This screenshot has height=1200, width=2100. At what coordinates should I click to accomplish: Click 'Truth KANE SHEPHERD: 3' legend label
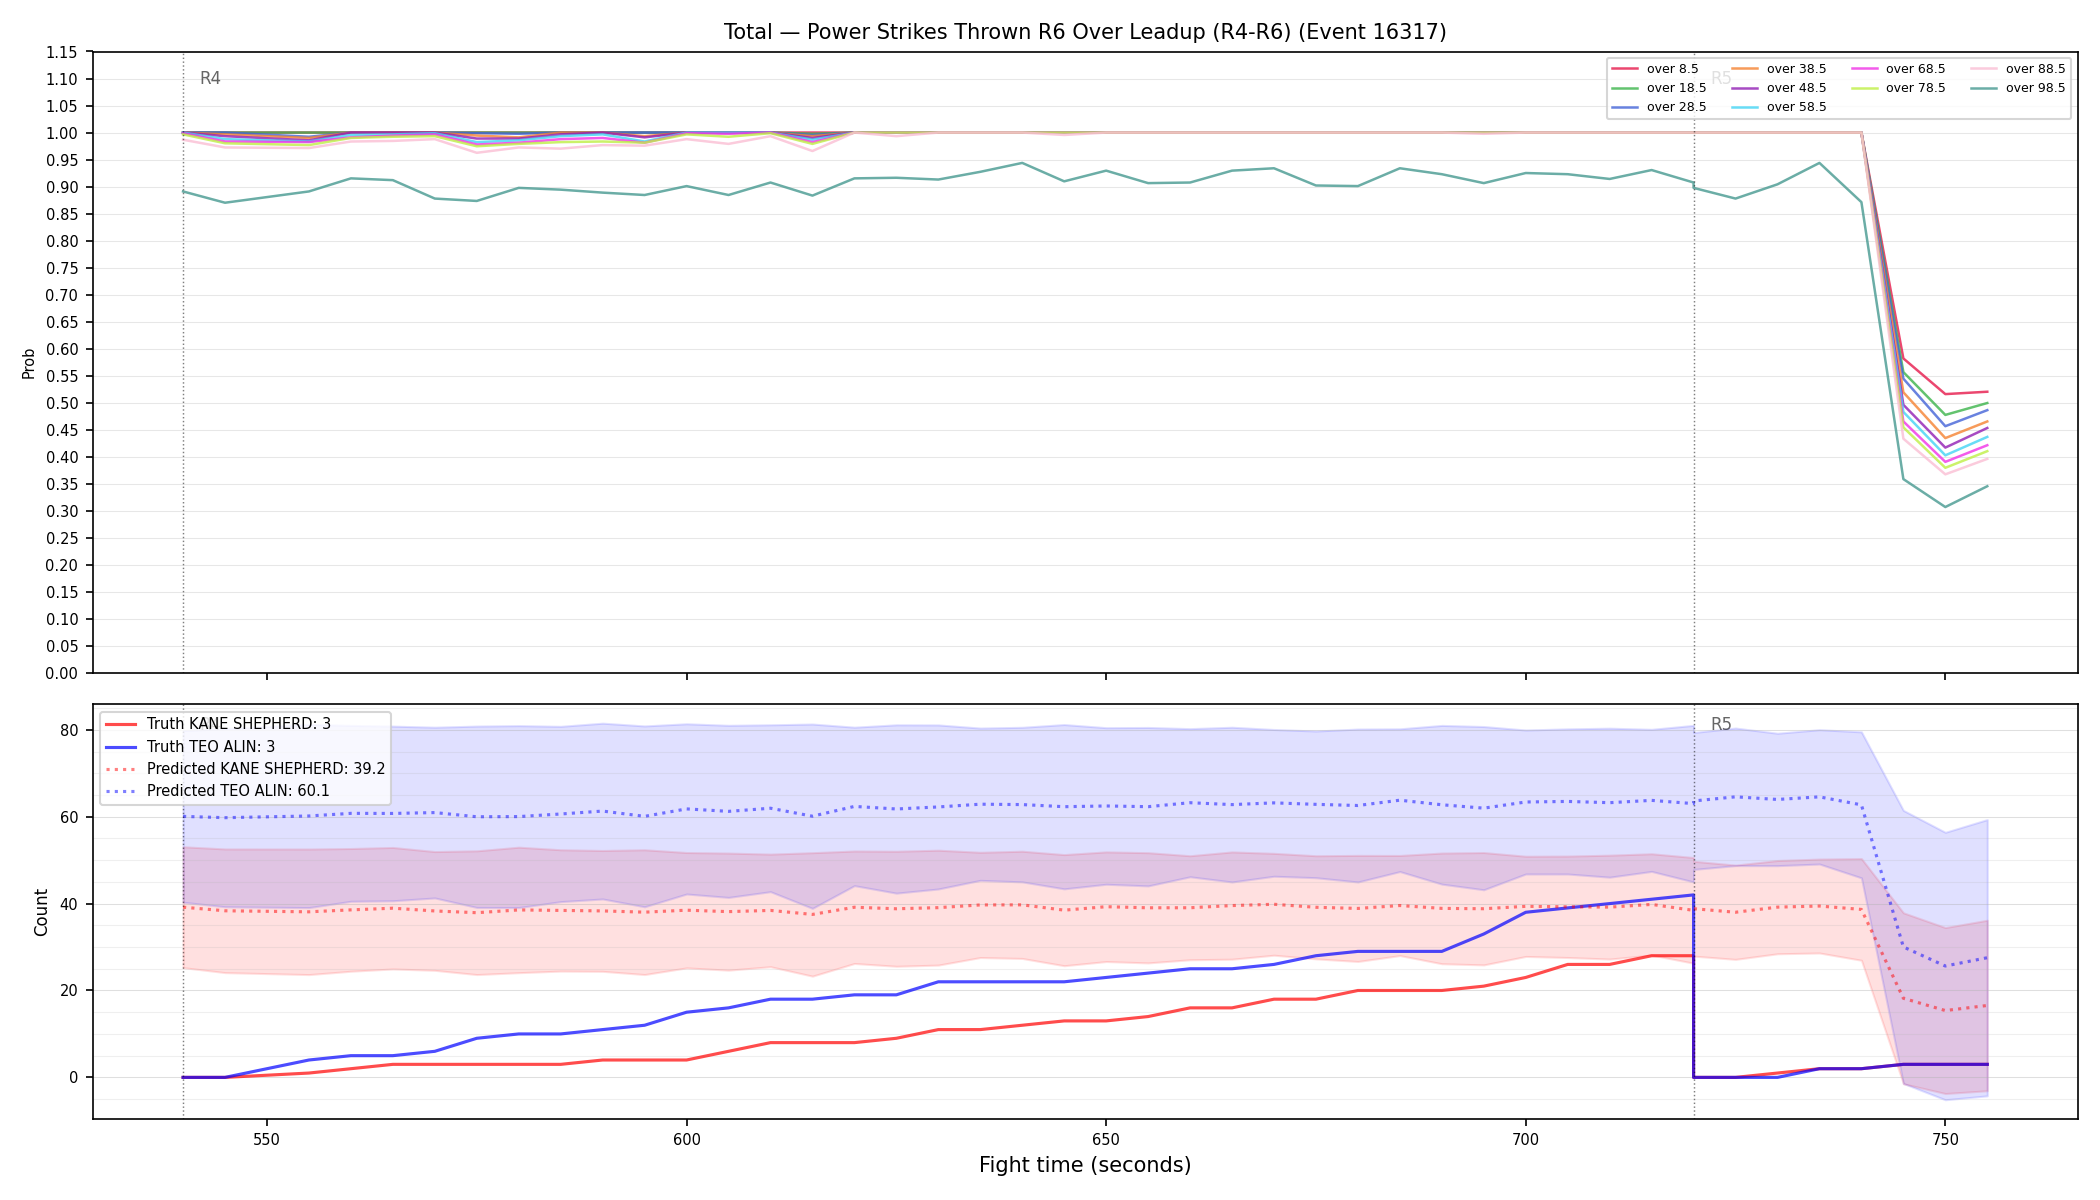coord(239,724)
